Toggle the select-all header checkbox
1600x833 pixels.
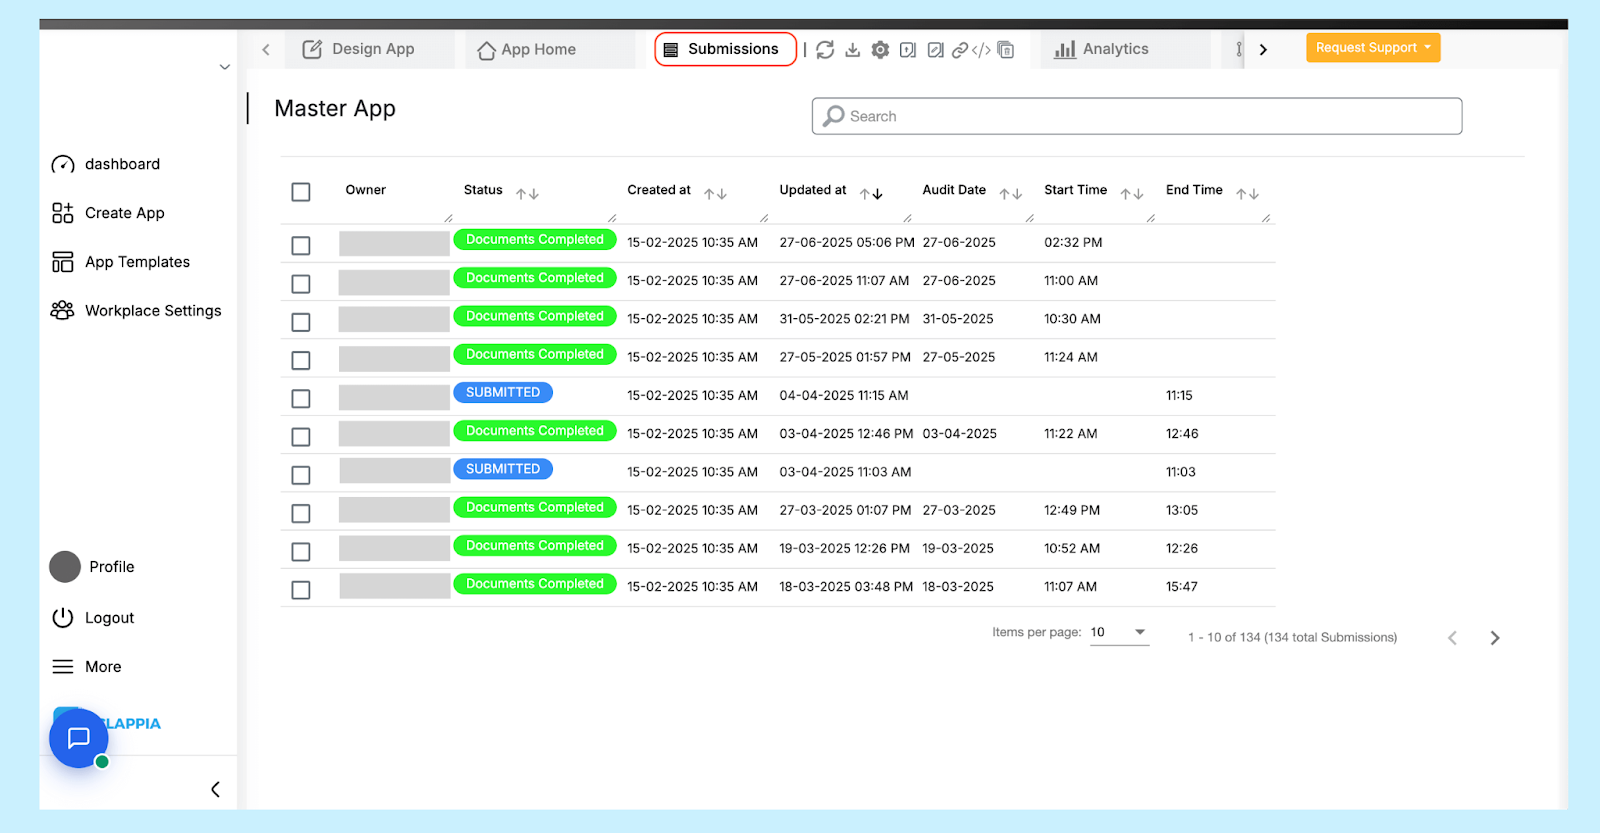coord(301,192)
